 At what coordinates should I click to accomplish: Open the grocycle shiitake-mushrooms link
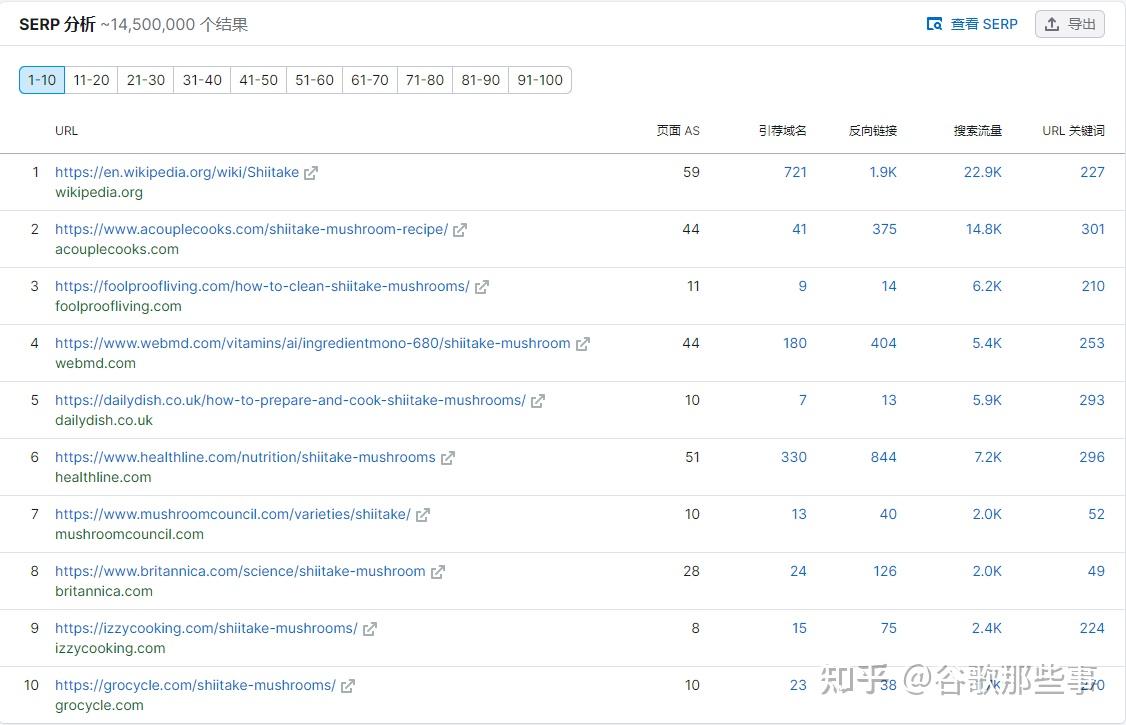[195, 686]
